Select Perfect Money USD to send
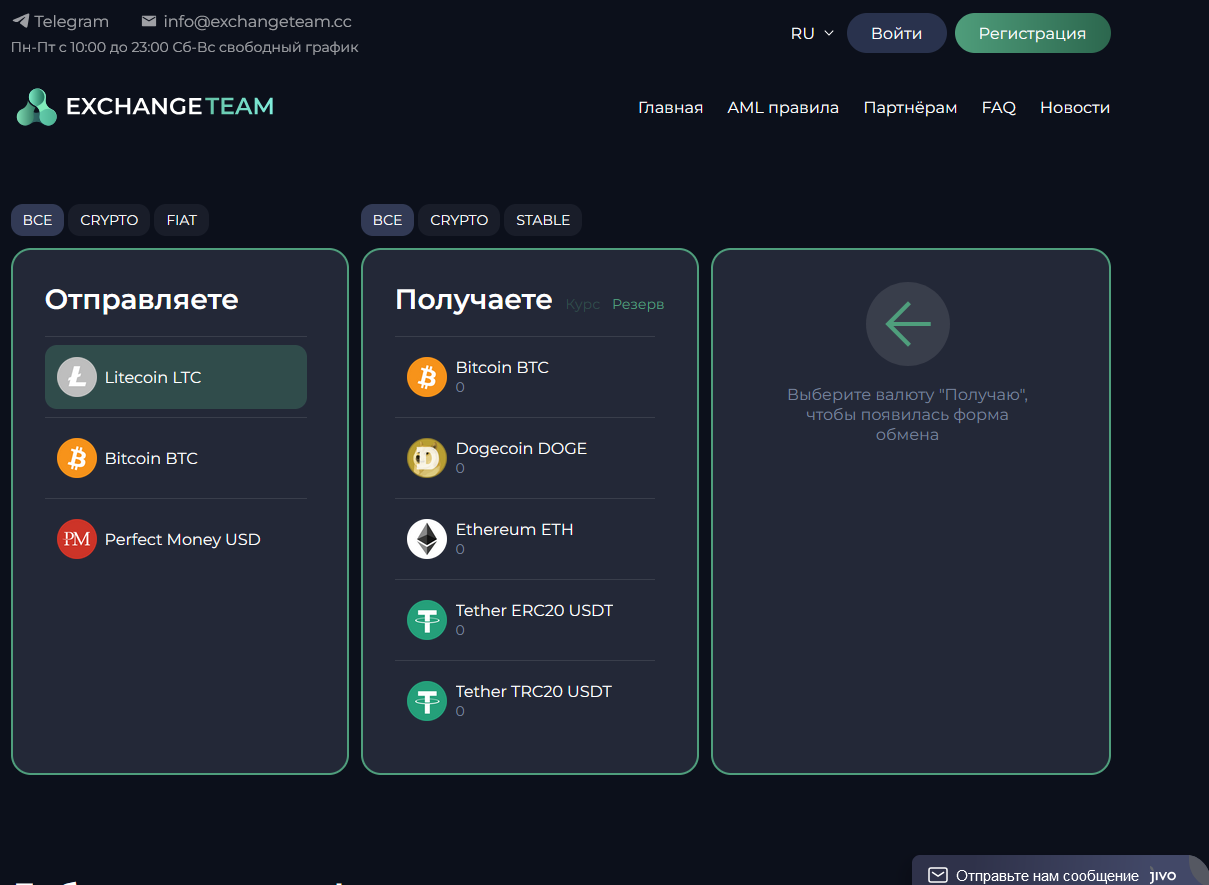 (x=176, y=539)
